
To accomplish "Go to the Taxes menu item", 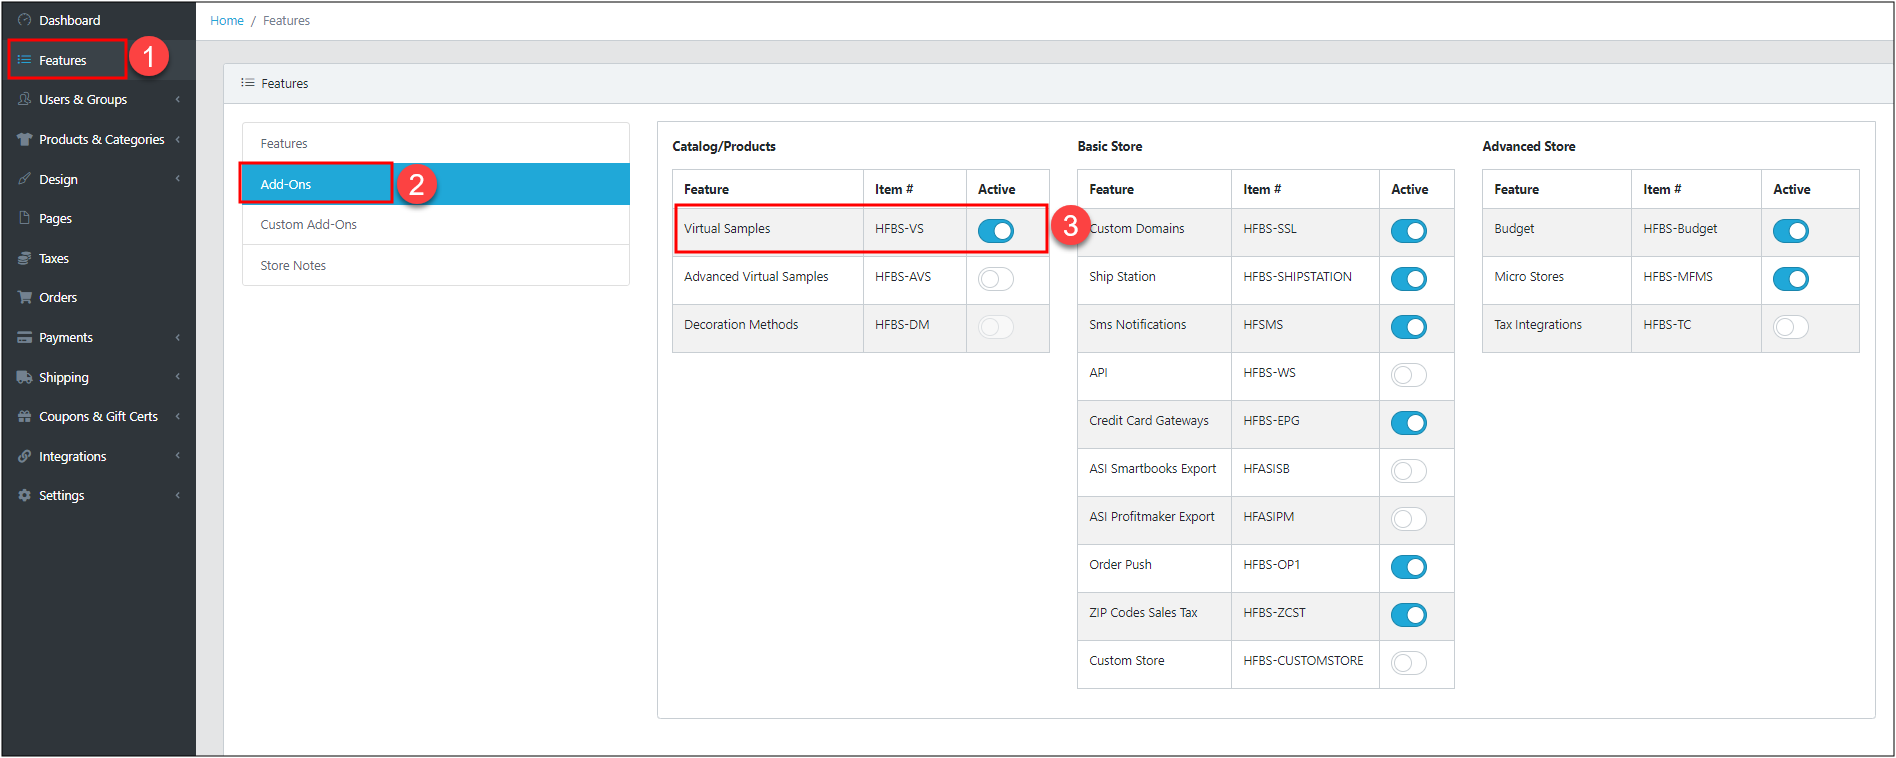I will [x=98, y=258].
